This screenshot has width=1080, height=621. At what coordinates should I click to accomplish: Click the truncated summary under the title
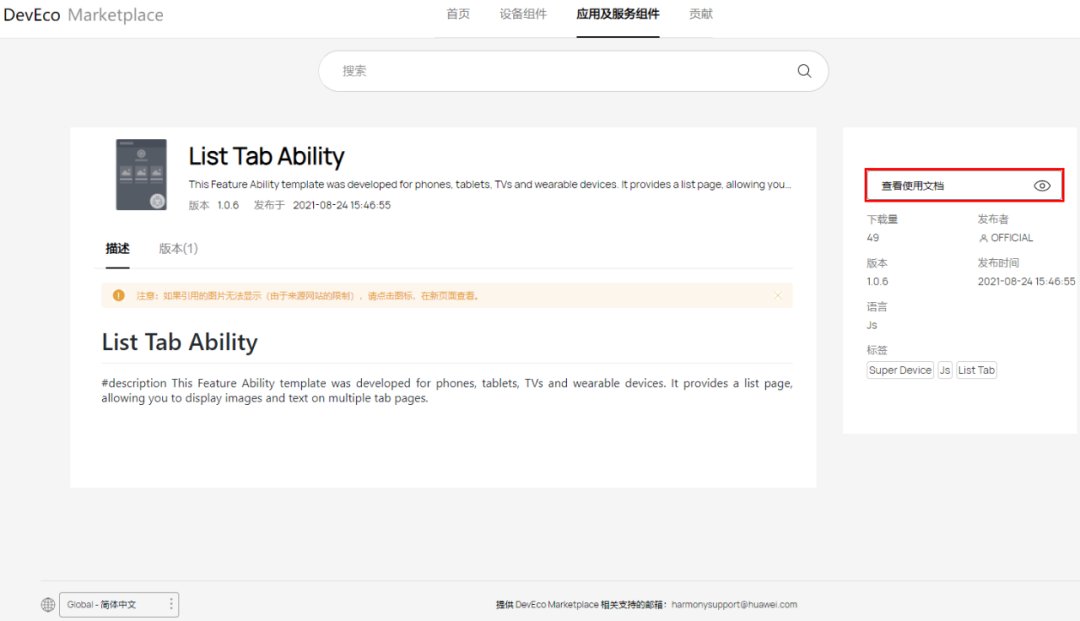(x=490, y=185)
